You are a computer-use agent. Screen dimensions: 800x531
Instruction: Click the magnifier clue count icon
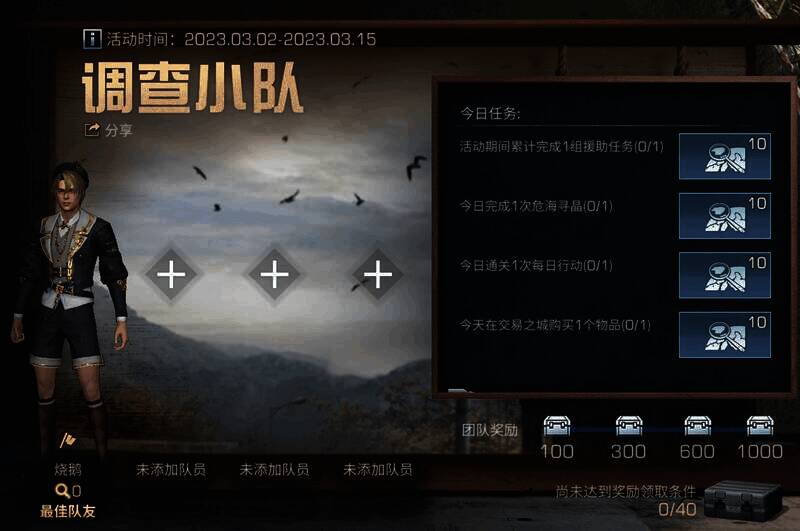[62, 491]
